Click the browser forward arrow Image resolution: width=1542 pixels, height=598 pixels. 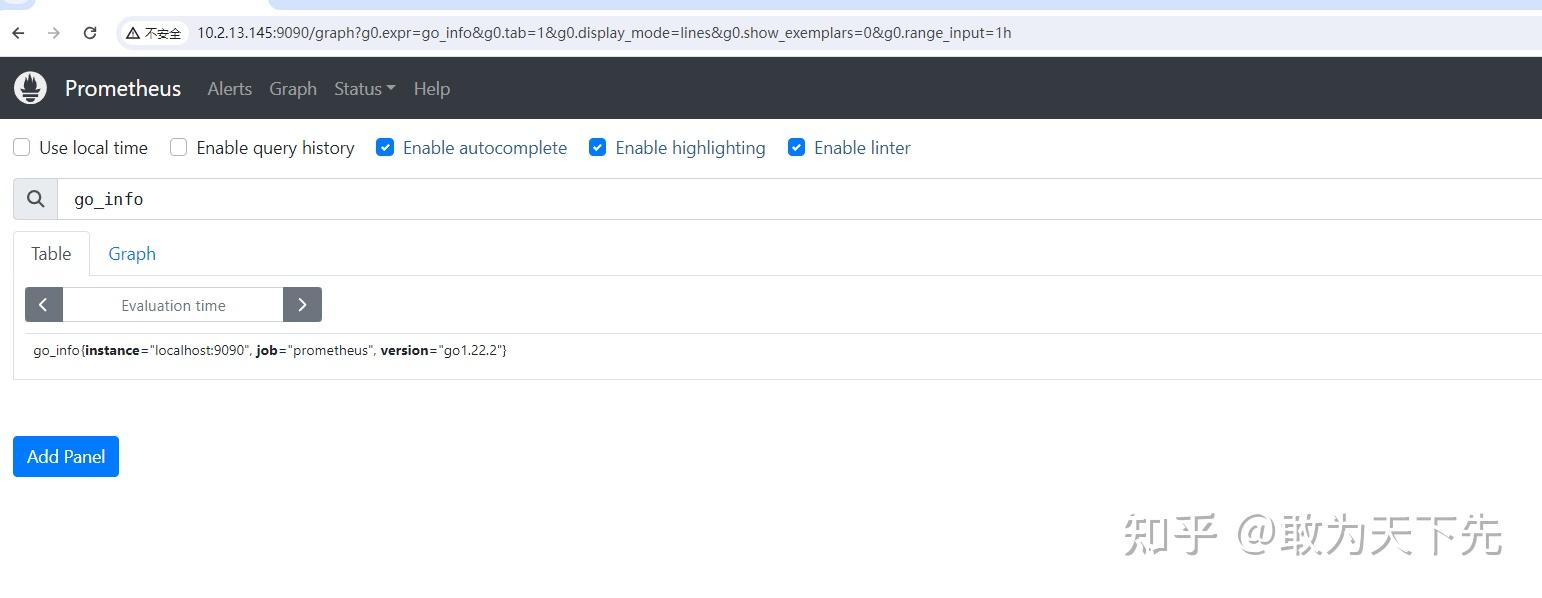coord(53,32)
